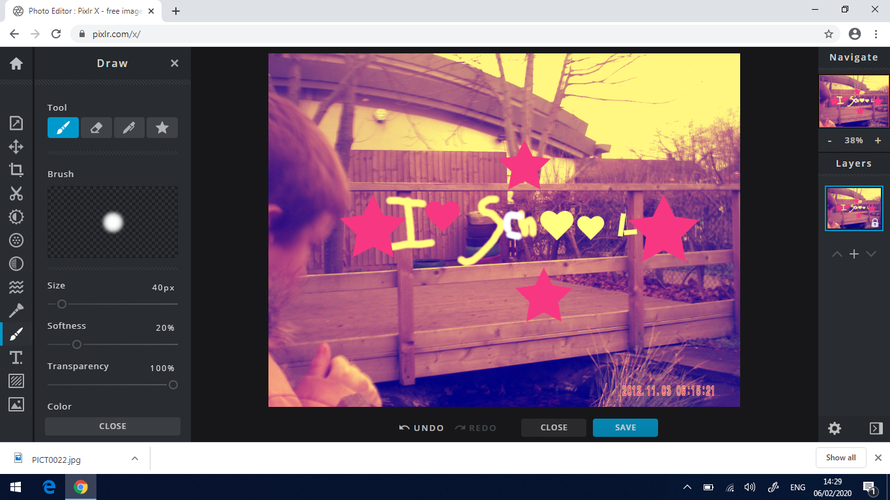Click the Navigate preview thumbnail
The height and width of the screenshot is (500, 890).
853,101
